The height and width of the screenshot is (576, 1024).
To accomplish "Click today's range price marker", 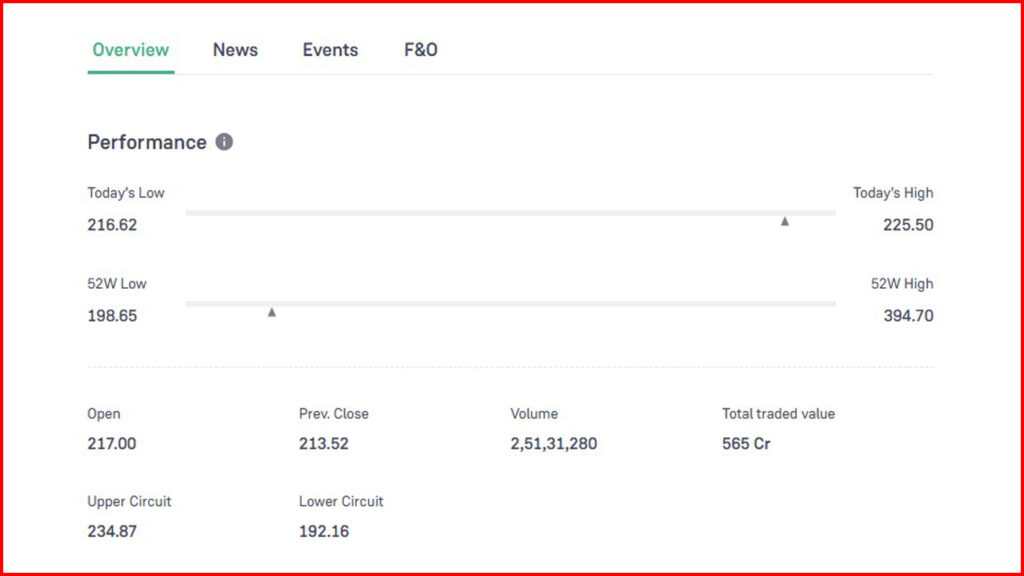I will point(785,221).
